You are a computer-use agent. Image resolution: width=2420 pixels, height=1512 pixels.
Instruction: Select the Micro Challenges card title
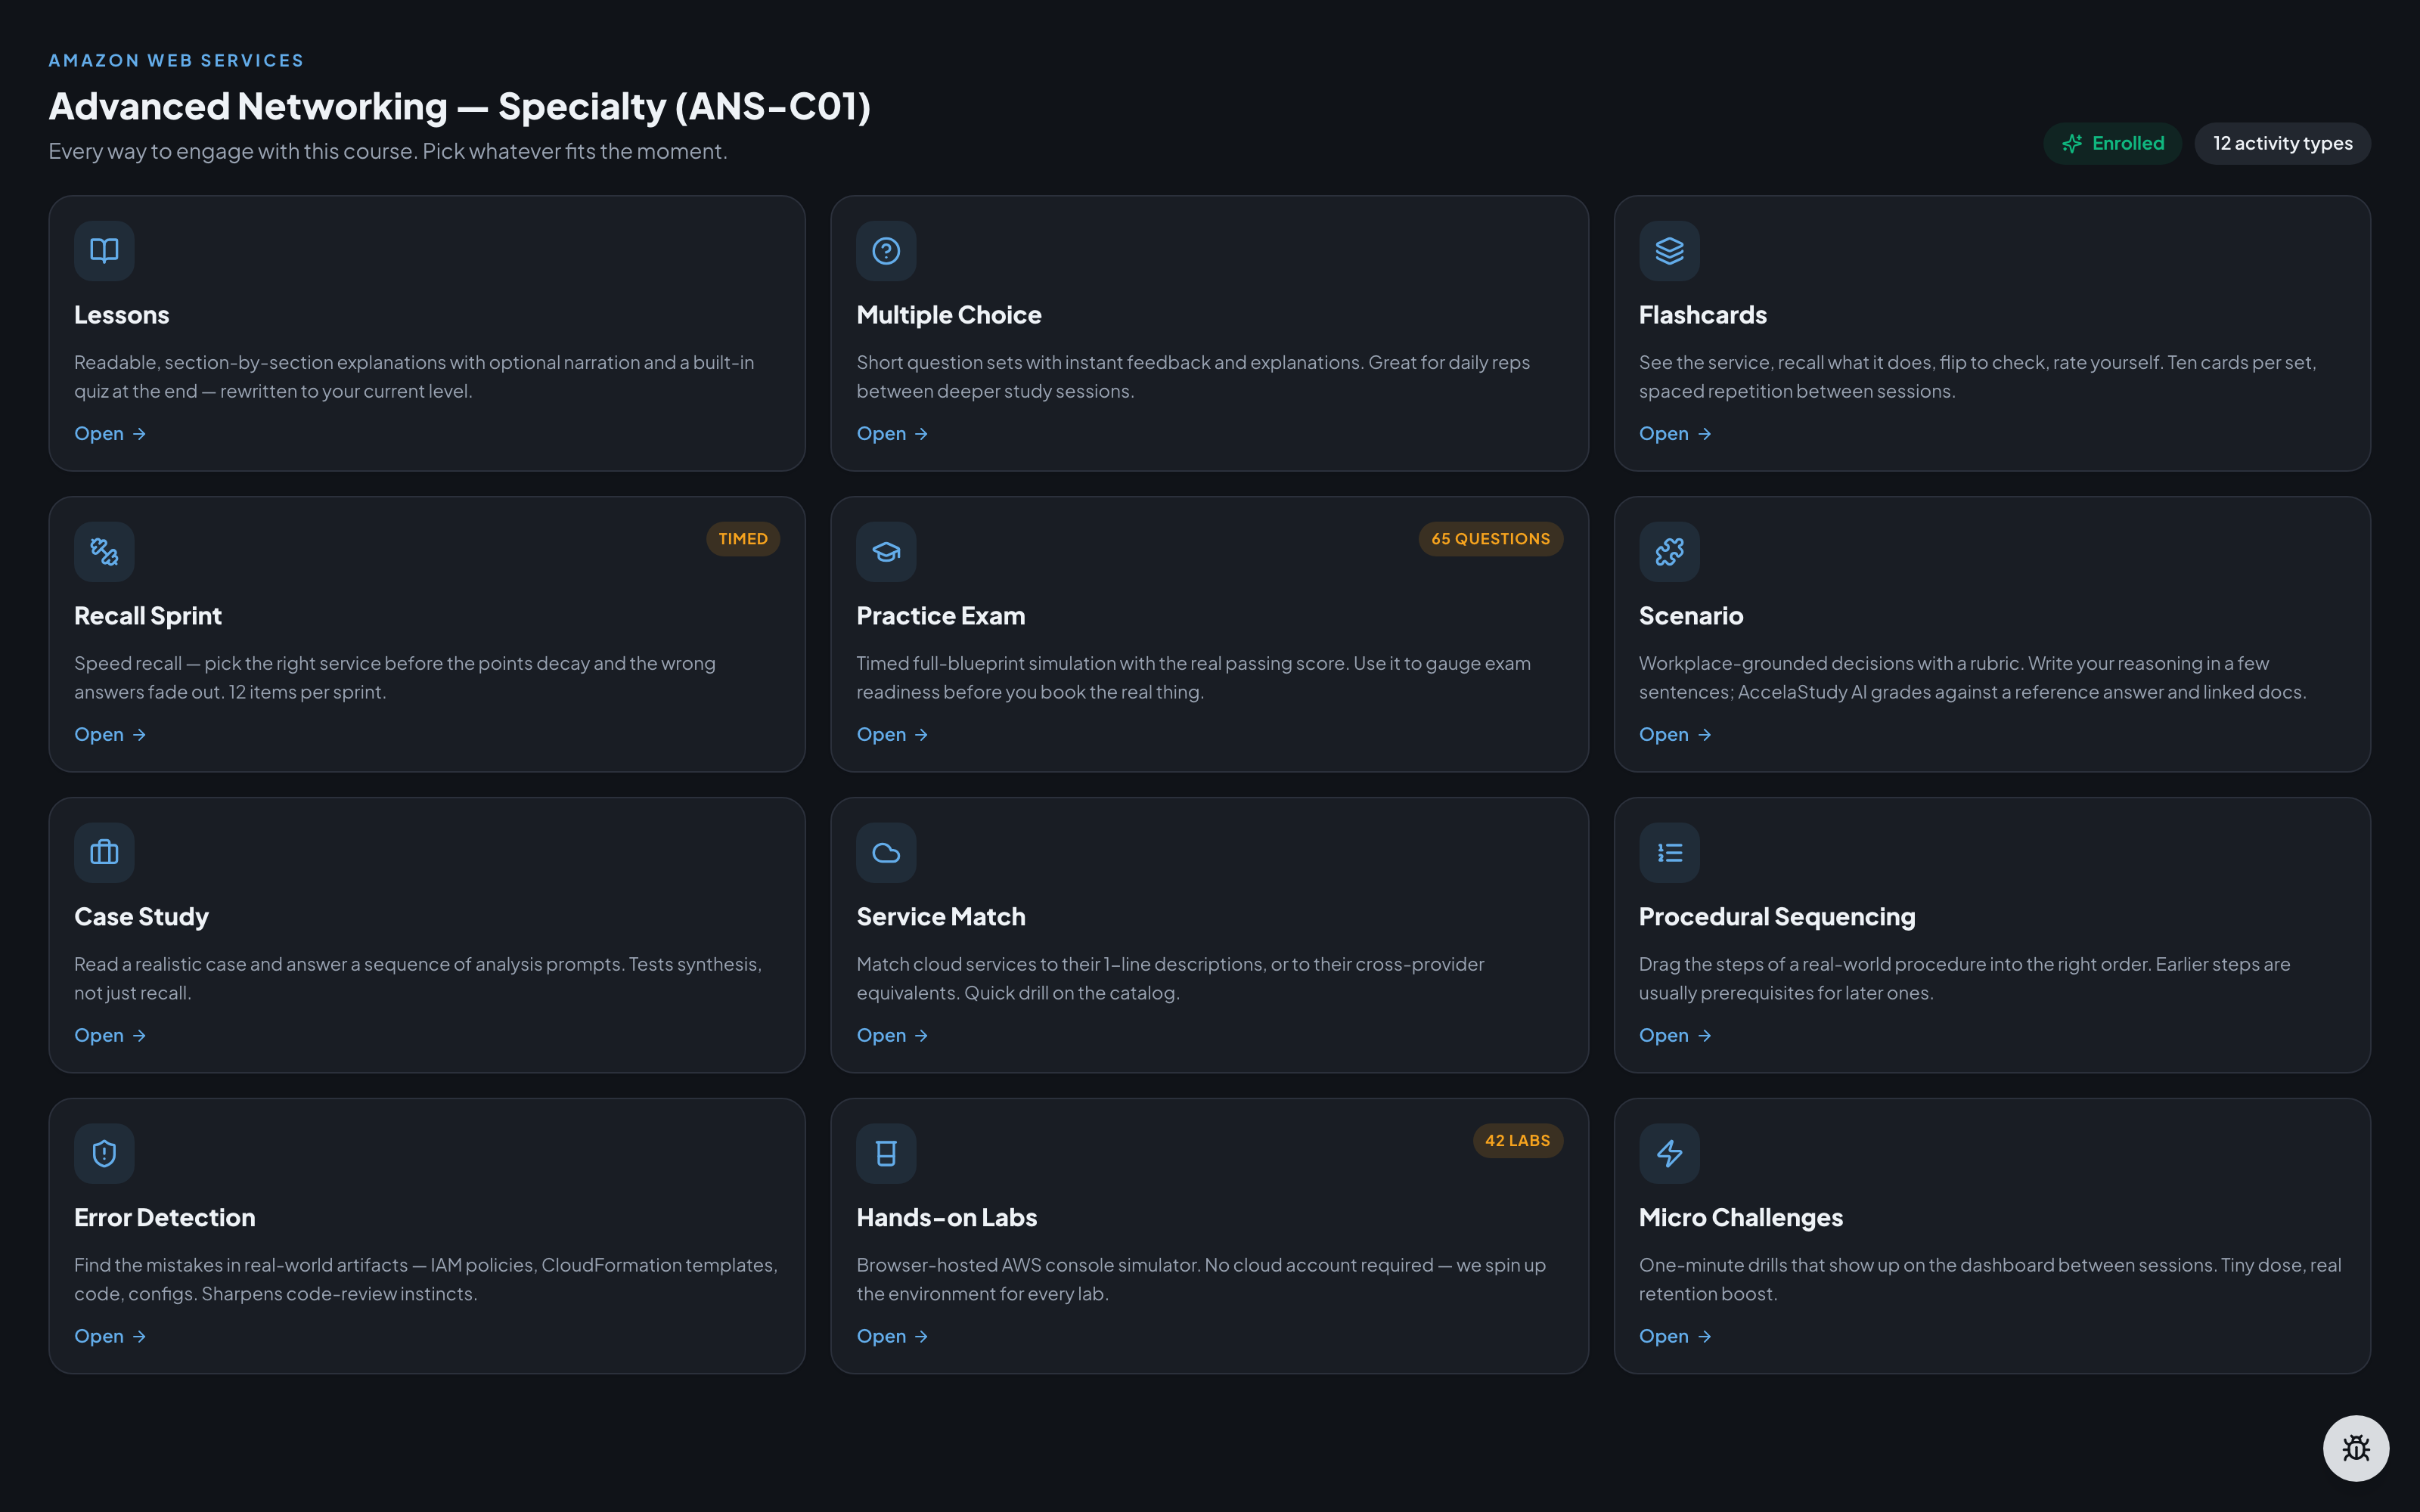tap(1741, 1218)
